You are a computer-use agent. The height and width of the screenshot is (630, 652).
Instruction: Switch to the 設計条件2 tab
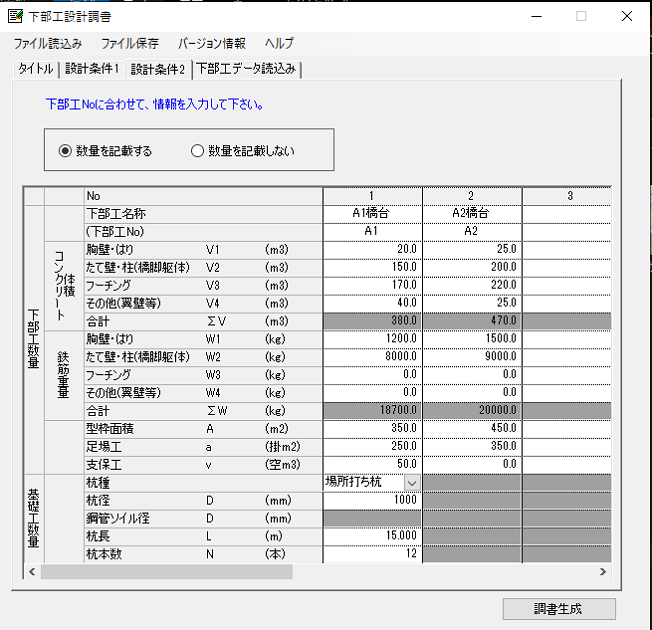[x=158, y=69]
